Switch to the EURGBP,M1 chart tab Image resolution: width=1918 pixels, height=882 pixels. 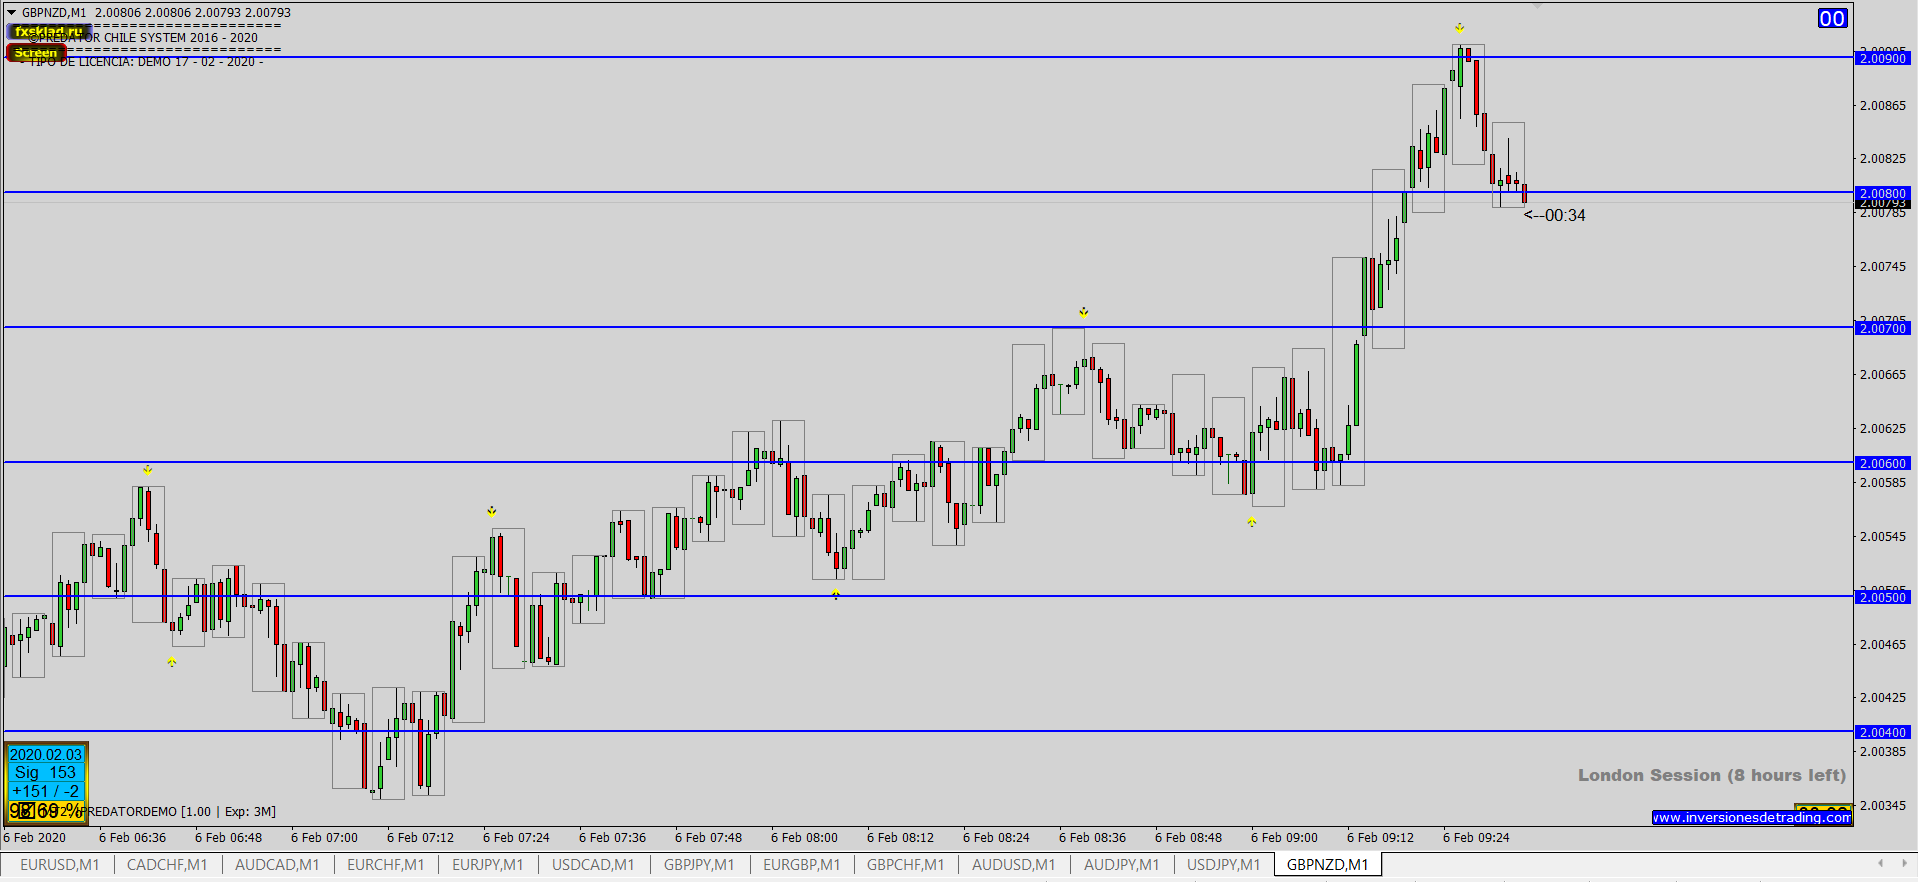pos(801,864)
